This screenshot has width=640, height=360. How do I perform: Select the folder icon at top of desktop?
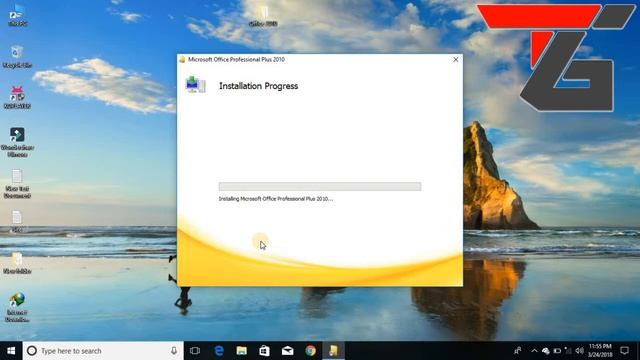click(x=263, y=16)
